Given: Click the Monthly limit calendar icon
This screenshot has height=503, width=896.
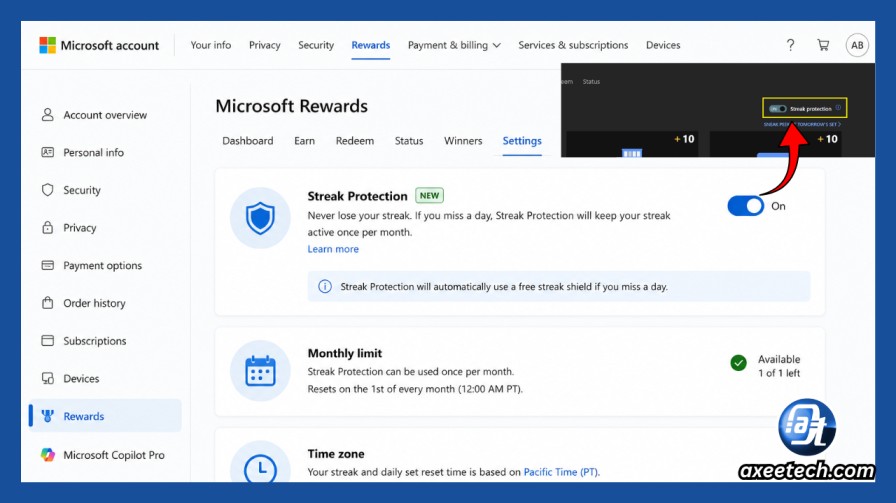Looking at the screenshot, I should coord(260,371).
